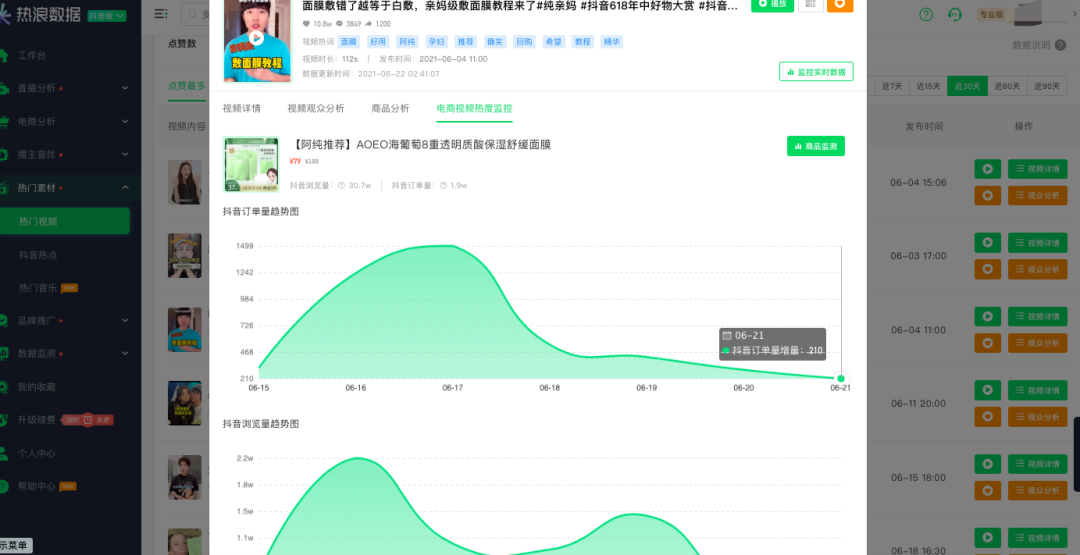
Task: Open the AOEO face mask product thumbnail
Action: 251,165
